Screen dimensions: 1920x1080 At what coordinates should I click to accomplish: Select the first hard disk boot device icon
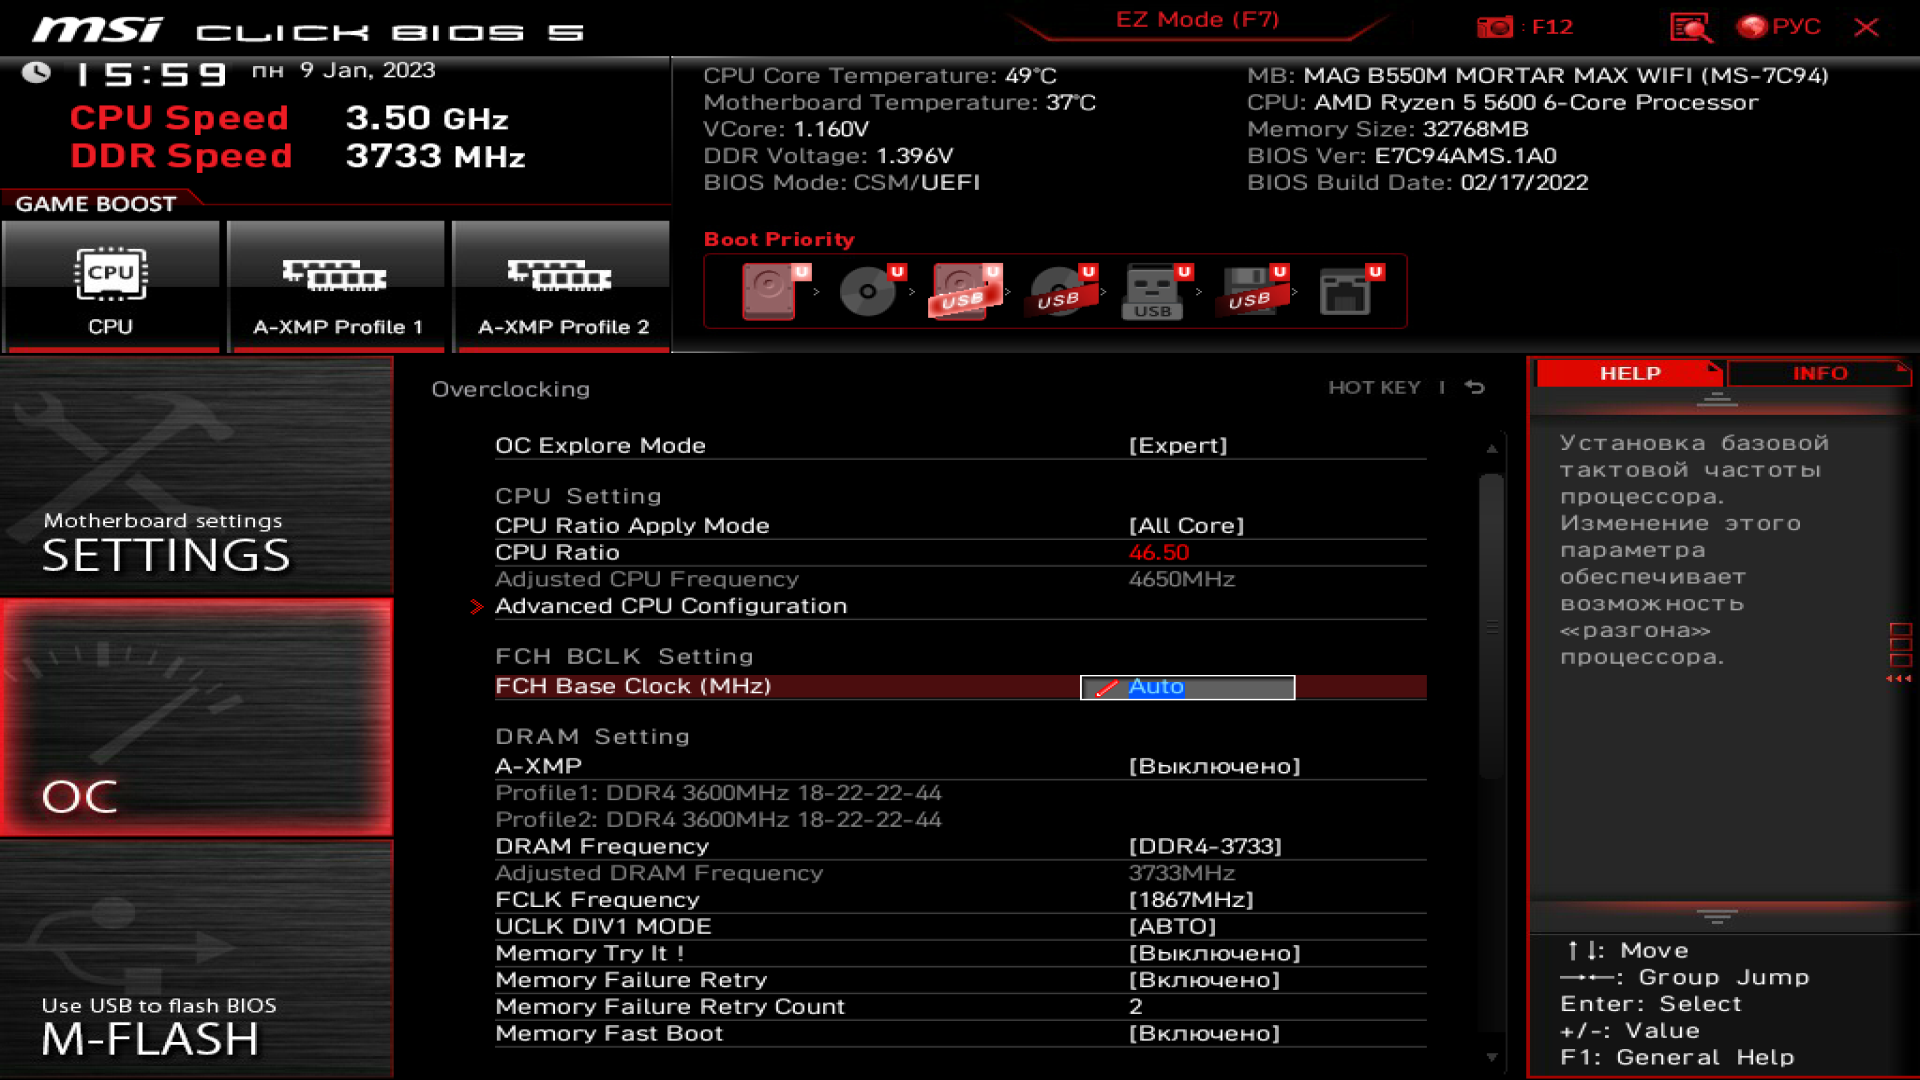tap(774, 291)
